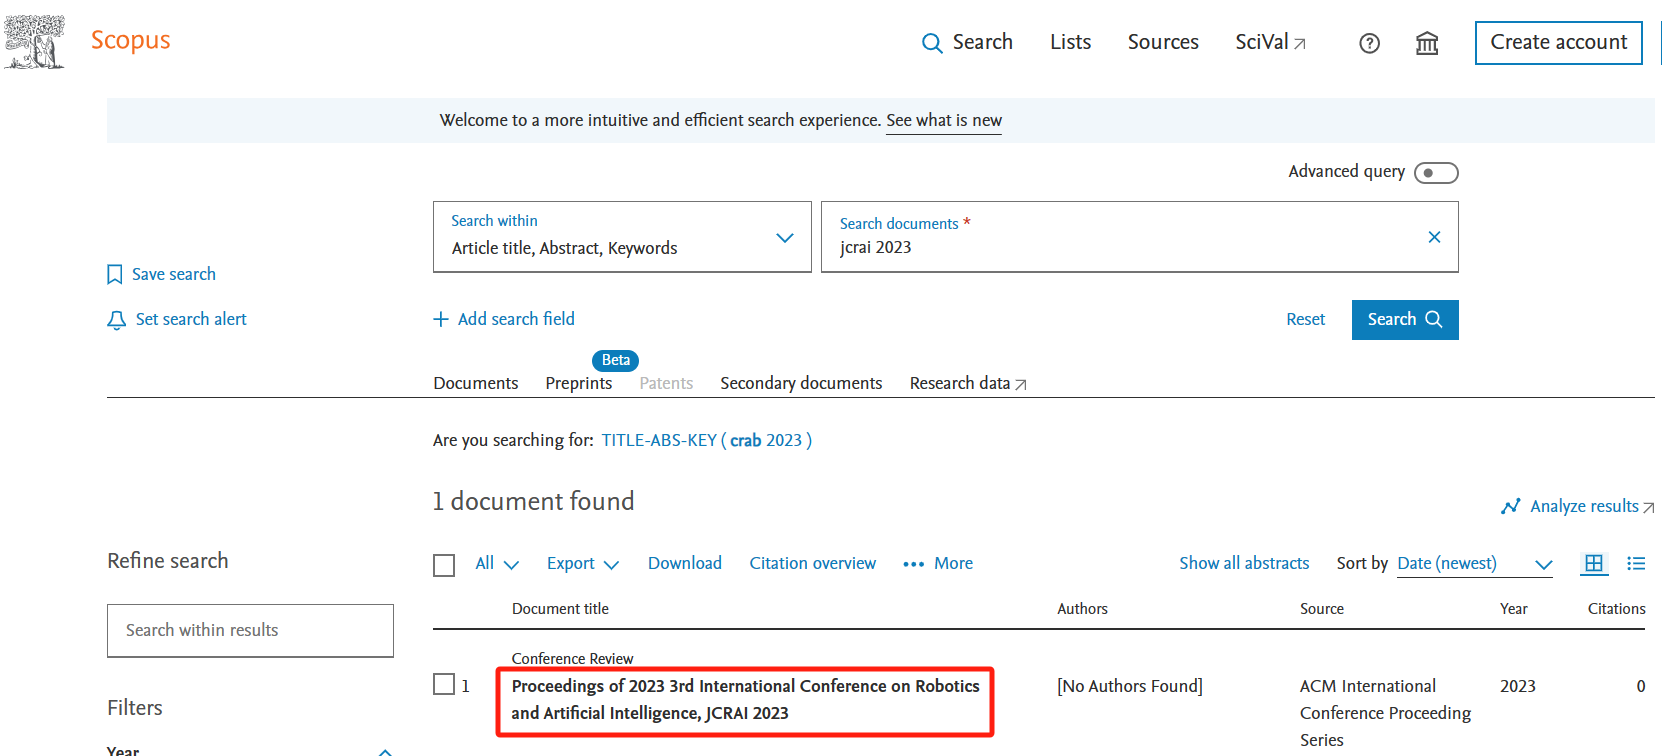Toggle the Advanced query switch
The width and height of the screenshot is (1662, 756).
pyautogui.click(x=1436, y=173)
